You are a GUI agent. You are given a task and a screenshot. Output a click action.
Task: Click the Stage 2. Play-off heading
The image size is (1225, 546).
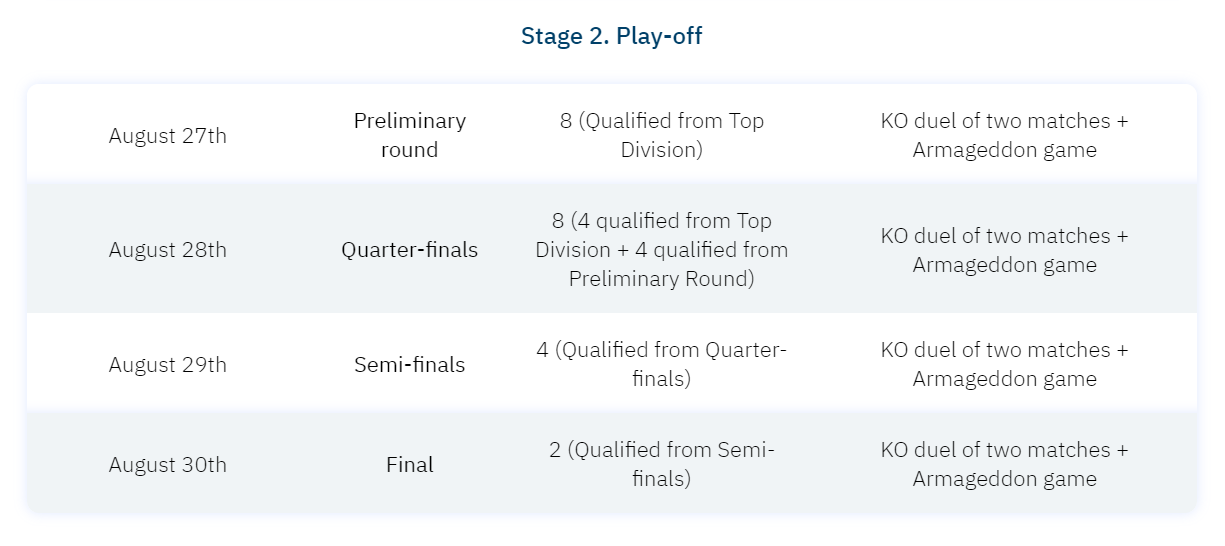pos(611,37)
